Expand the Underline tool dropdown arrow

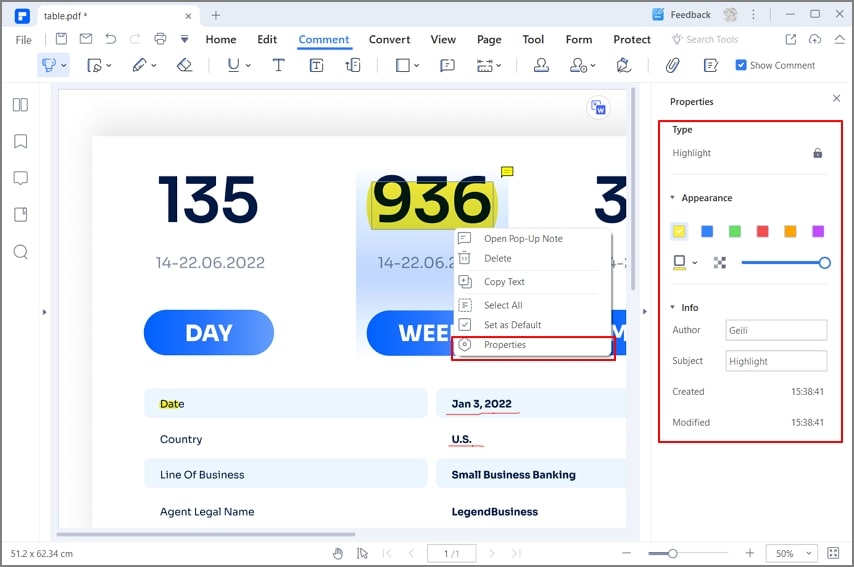point(248,66)
